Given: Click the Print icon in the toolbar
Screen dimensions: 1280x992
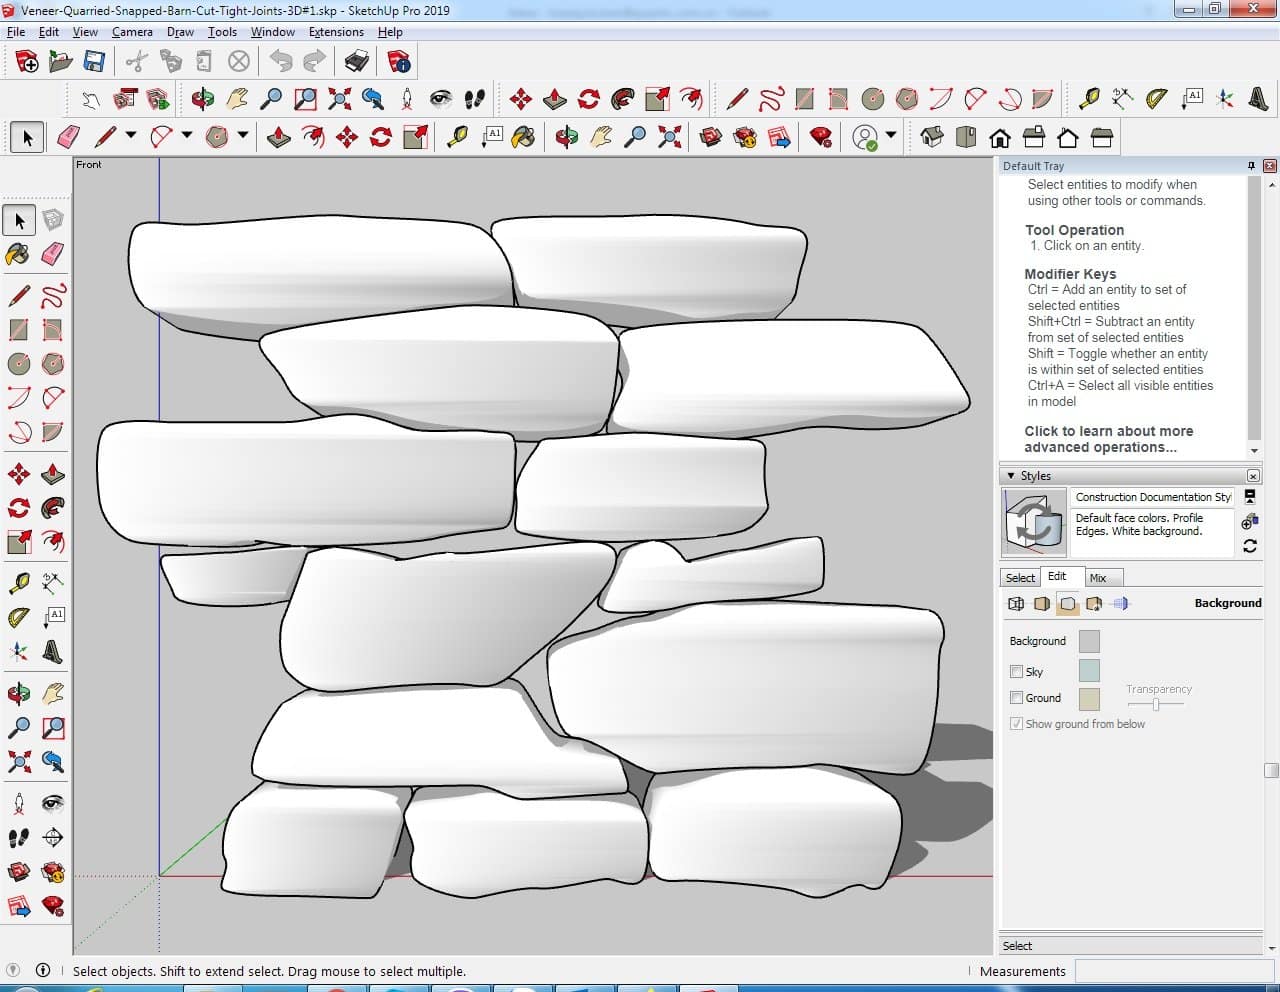Looking at the screenshot, I should (x=357, y=62).
